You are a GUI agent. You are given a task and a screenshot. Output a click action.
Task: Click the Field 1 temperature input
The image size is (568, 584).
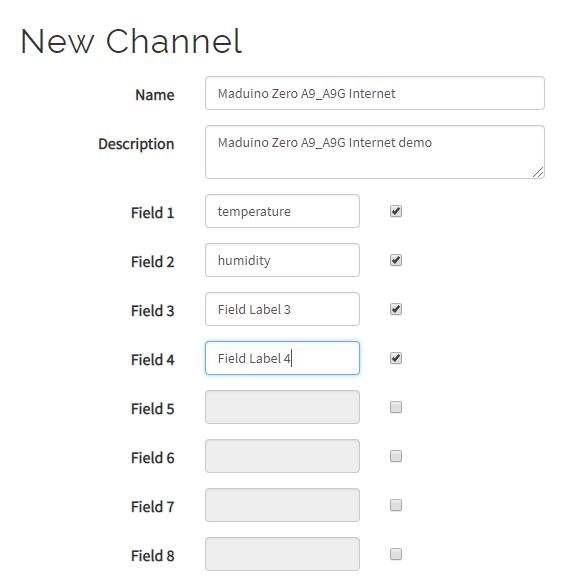[x=282, y=211]
